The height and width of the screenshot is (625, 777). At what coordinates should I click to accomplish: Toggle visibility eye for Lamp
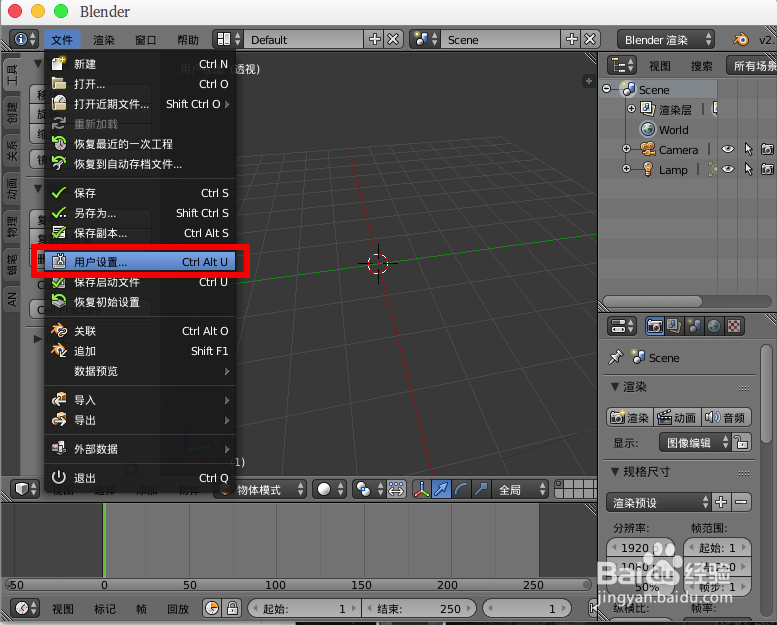pyautogui.click(x=727, y=169)
